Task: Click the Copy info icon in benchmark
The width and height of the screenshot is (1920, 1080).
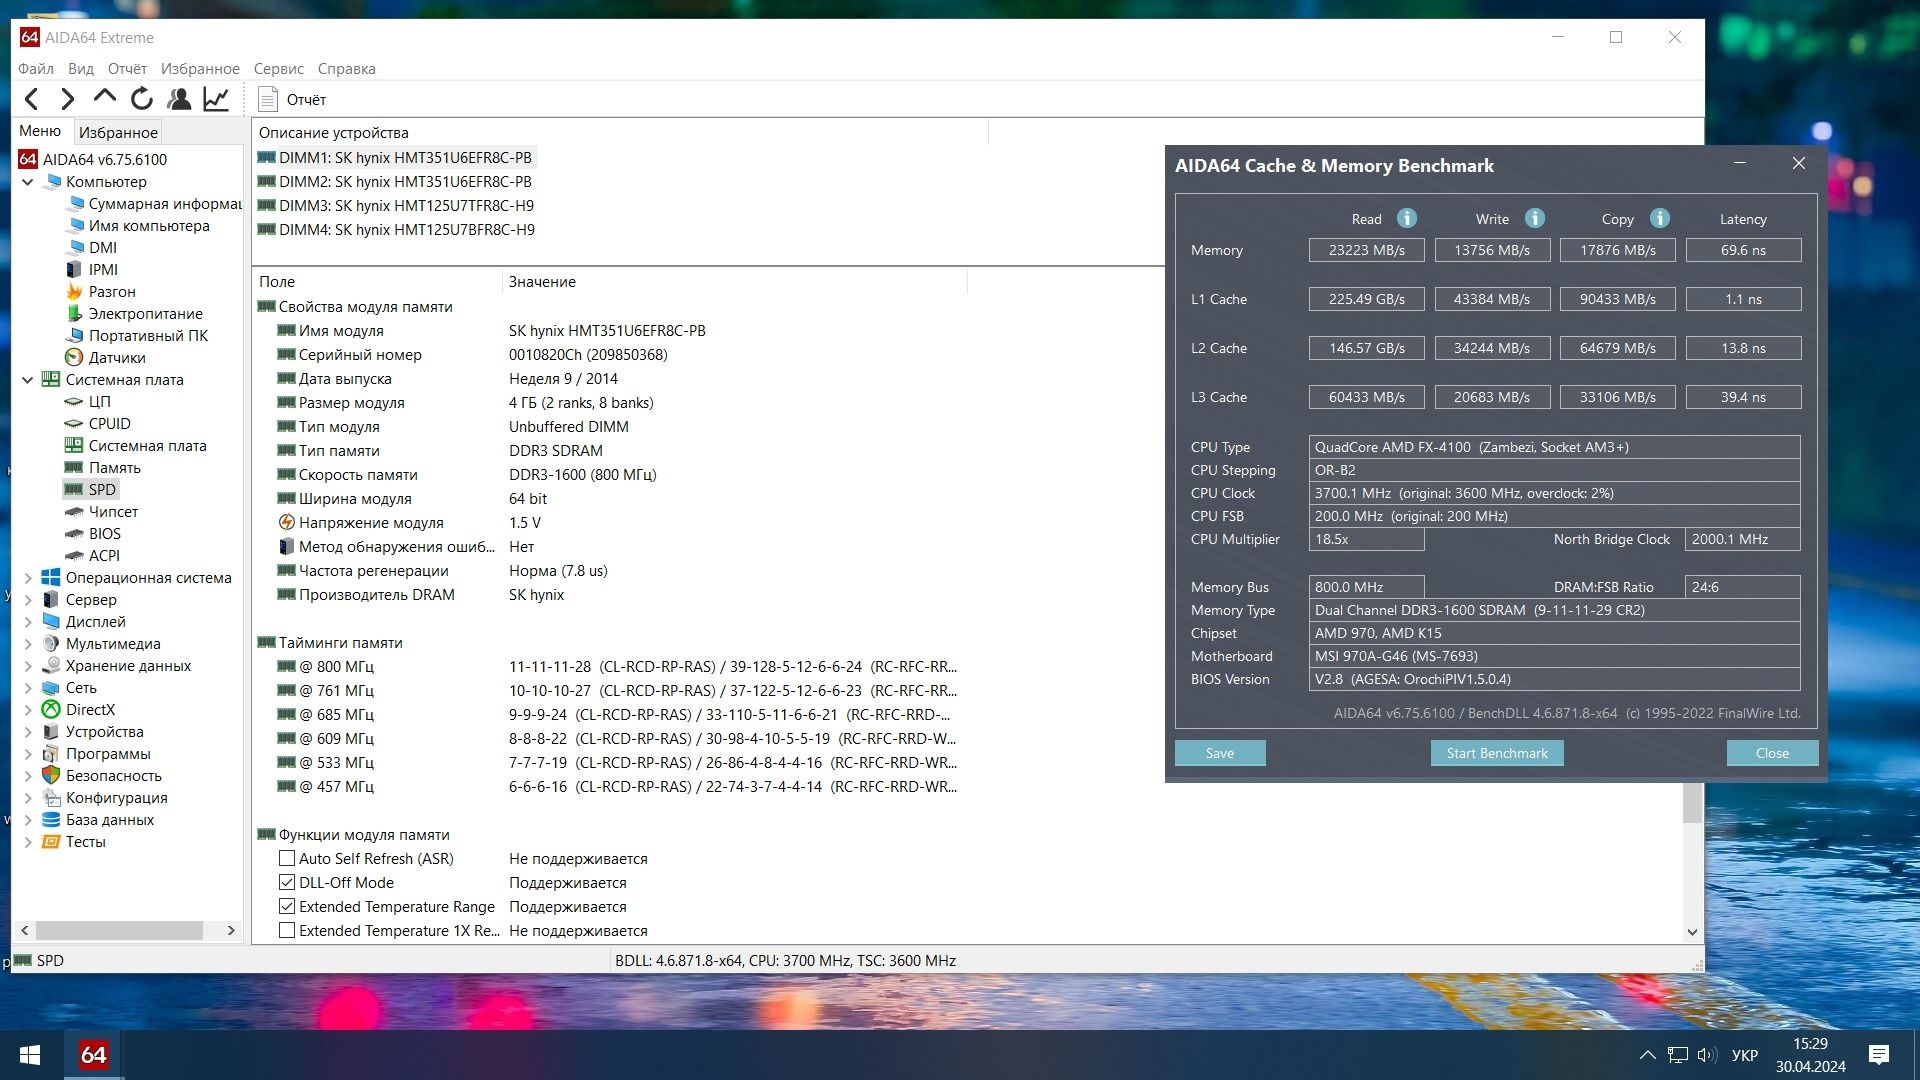Action: click(1659, 218)
